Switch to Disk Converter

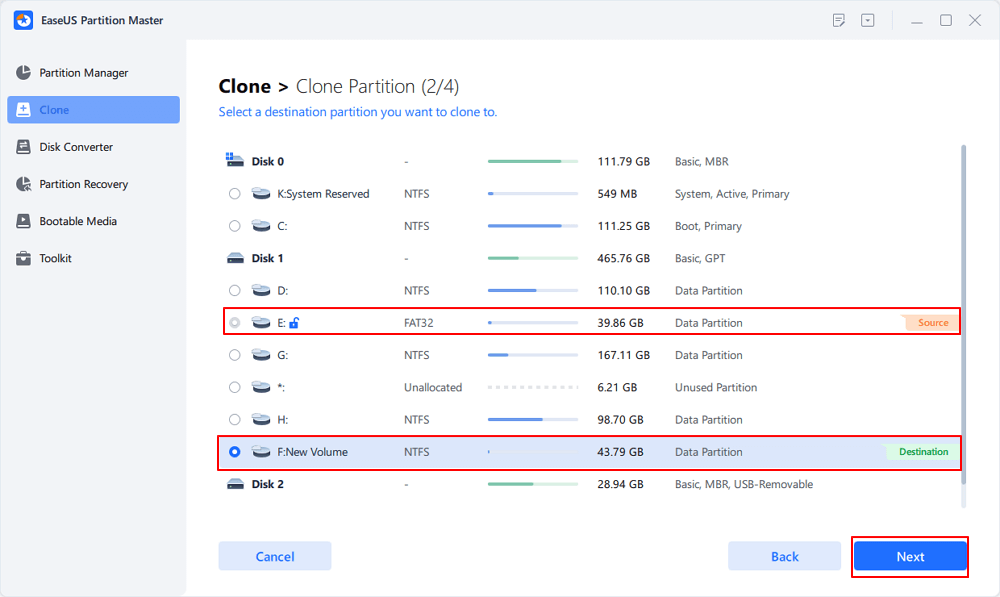coord(93,147)
